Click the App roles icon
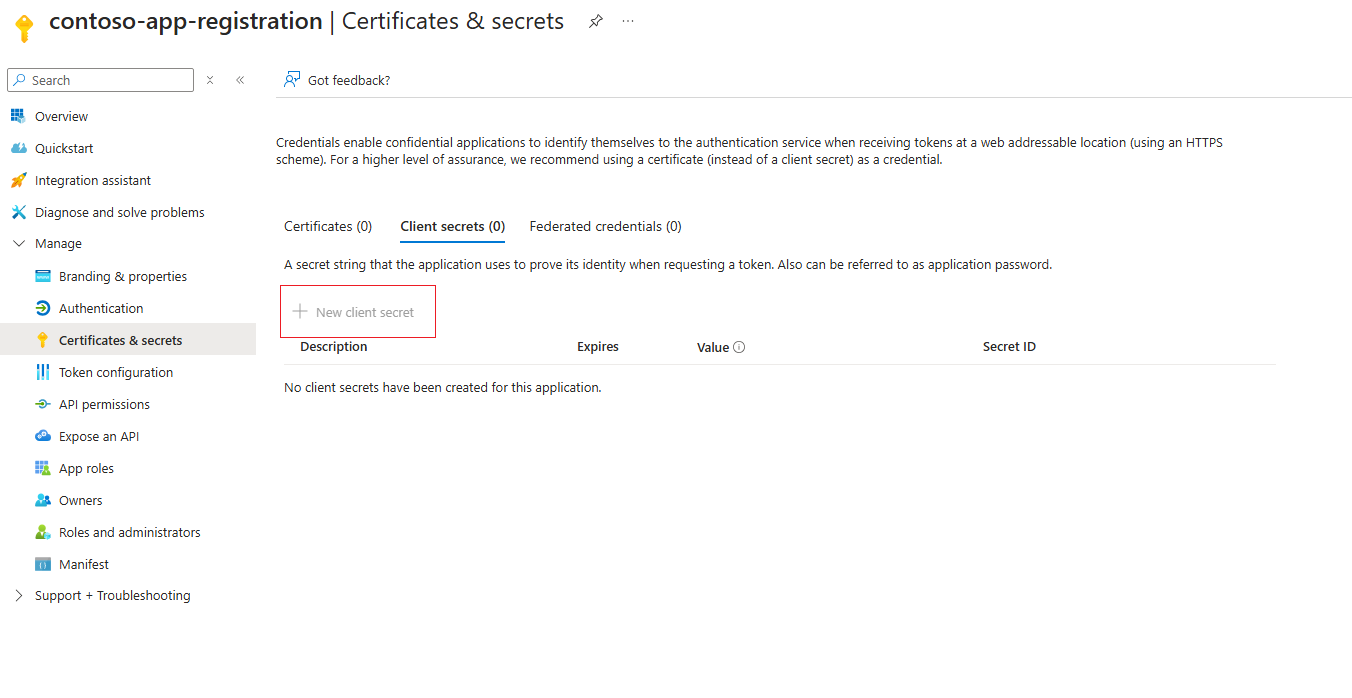 click(42, 468)
